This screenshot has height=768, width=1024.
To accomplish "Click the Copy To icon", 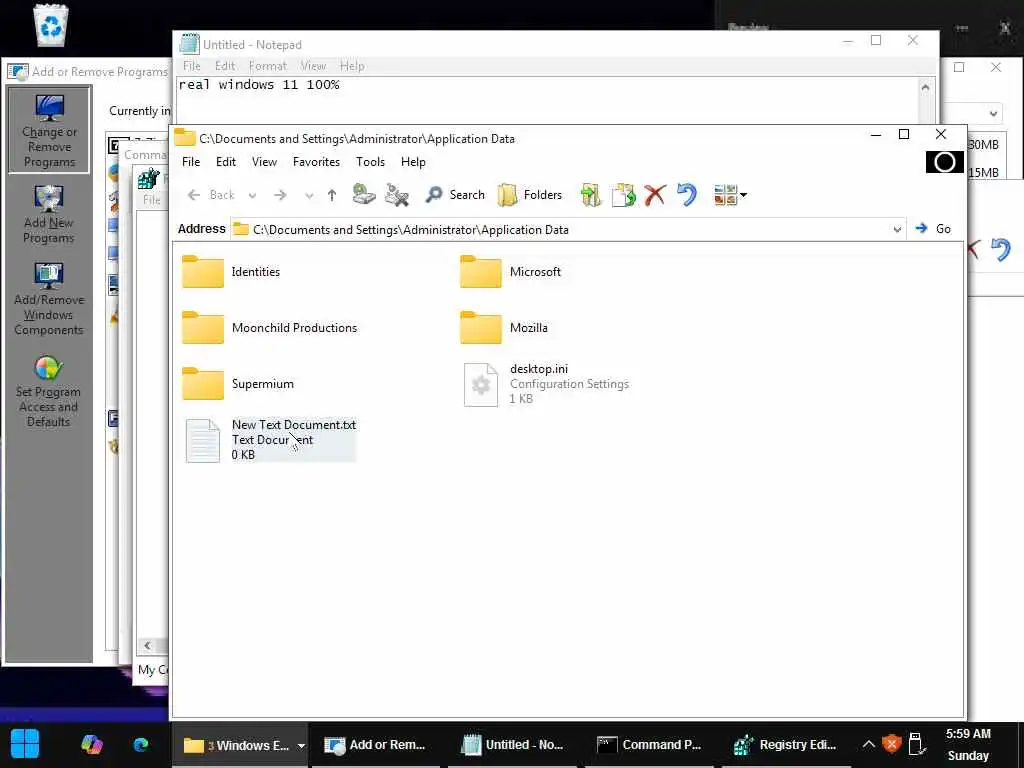I will coord(623,195).
